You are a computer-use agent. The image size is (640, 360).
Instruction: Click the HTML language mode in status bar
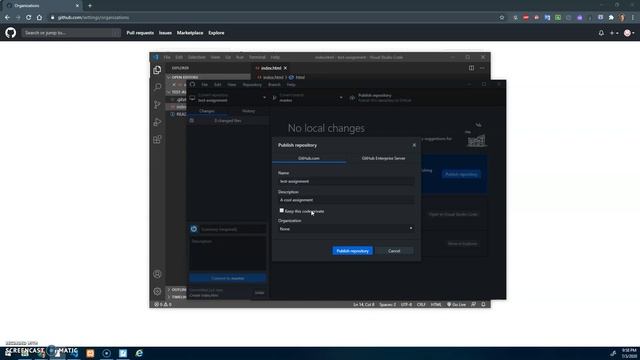pos(436,304)
